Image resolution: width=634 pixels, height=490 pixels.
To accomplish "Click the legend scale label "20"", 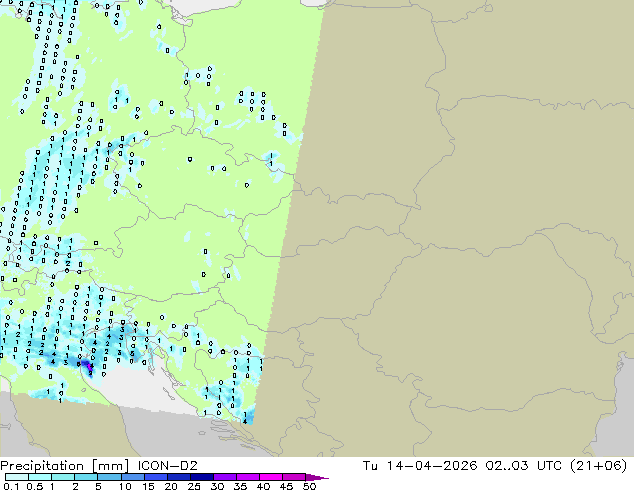I will 171,486.
